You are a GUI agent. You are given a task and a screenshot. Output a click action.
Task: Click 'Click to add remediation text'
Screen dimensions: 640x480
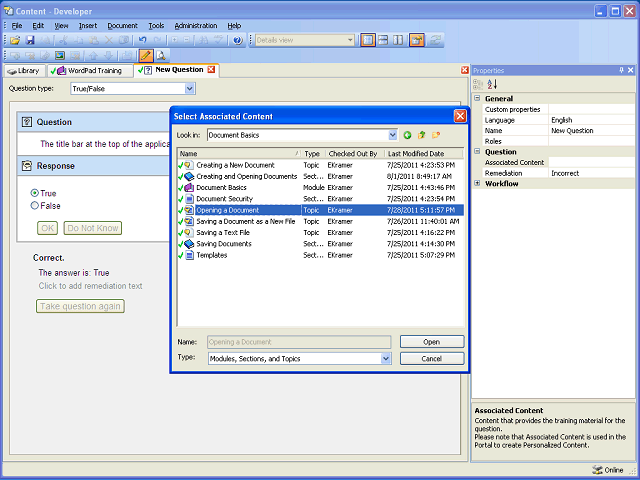[x=91, y=286]
